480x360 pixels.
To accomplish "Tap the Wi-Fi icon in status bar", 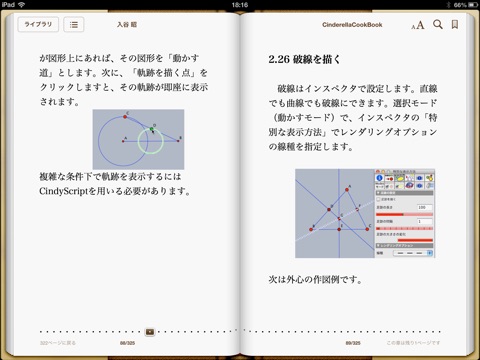I will point(22,5).
